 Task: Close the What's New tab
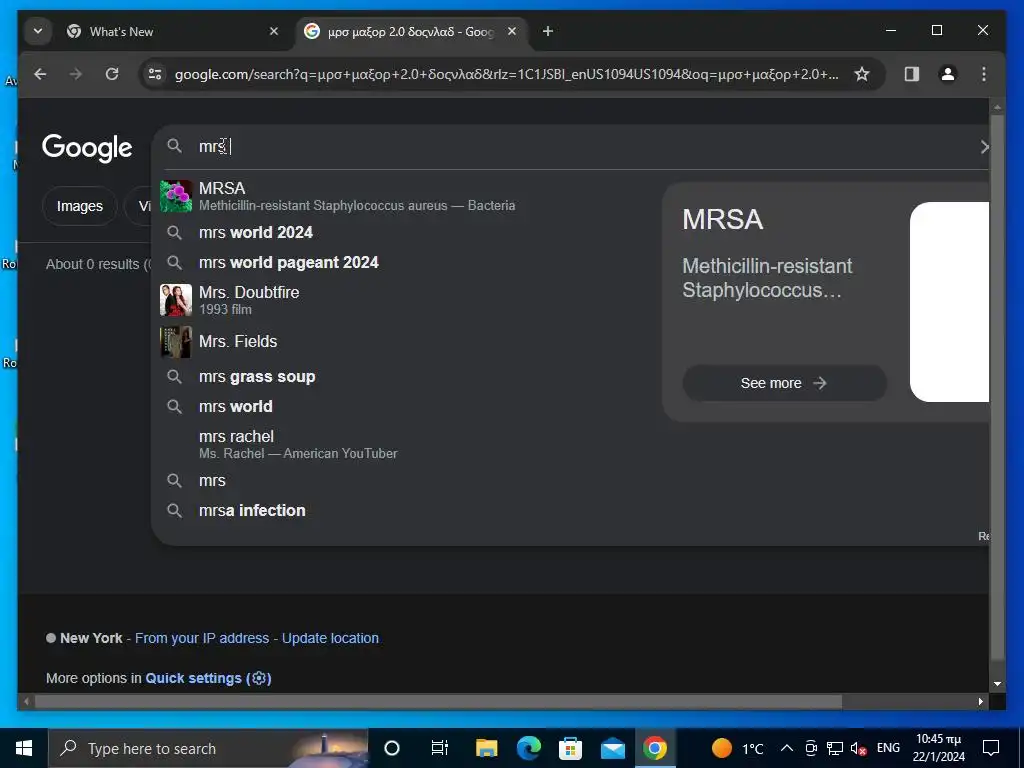point(274,31)
